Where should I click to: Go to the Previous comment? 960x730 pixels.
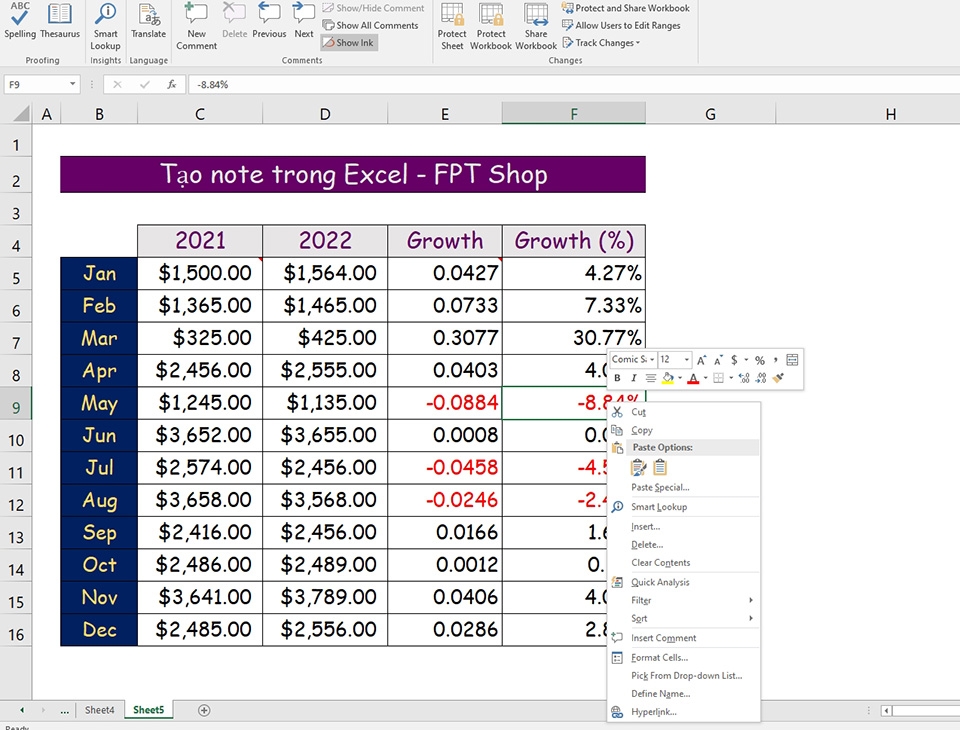click(269, 21)
